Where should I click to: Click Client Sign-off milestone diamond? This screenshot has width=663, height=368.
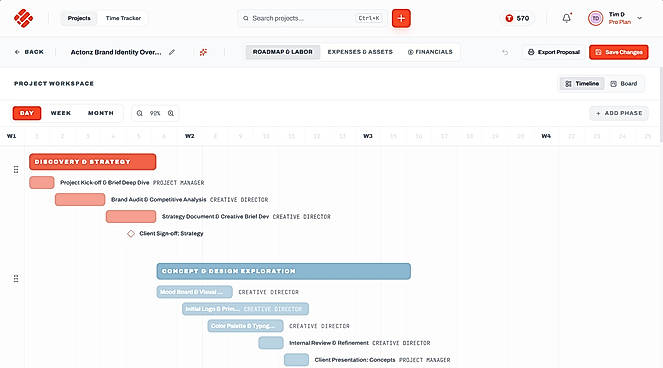(x=131, y=233)
